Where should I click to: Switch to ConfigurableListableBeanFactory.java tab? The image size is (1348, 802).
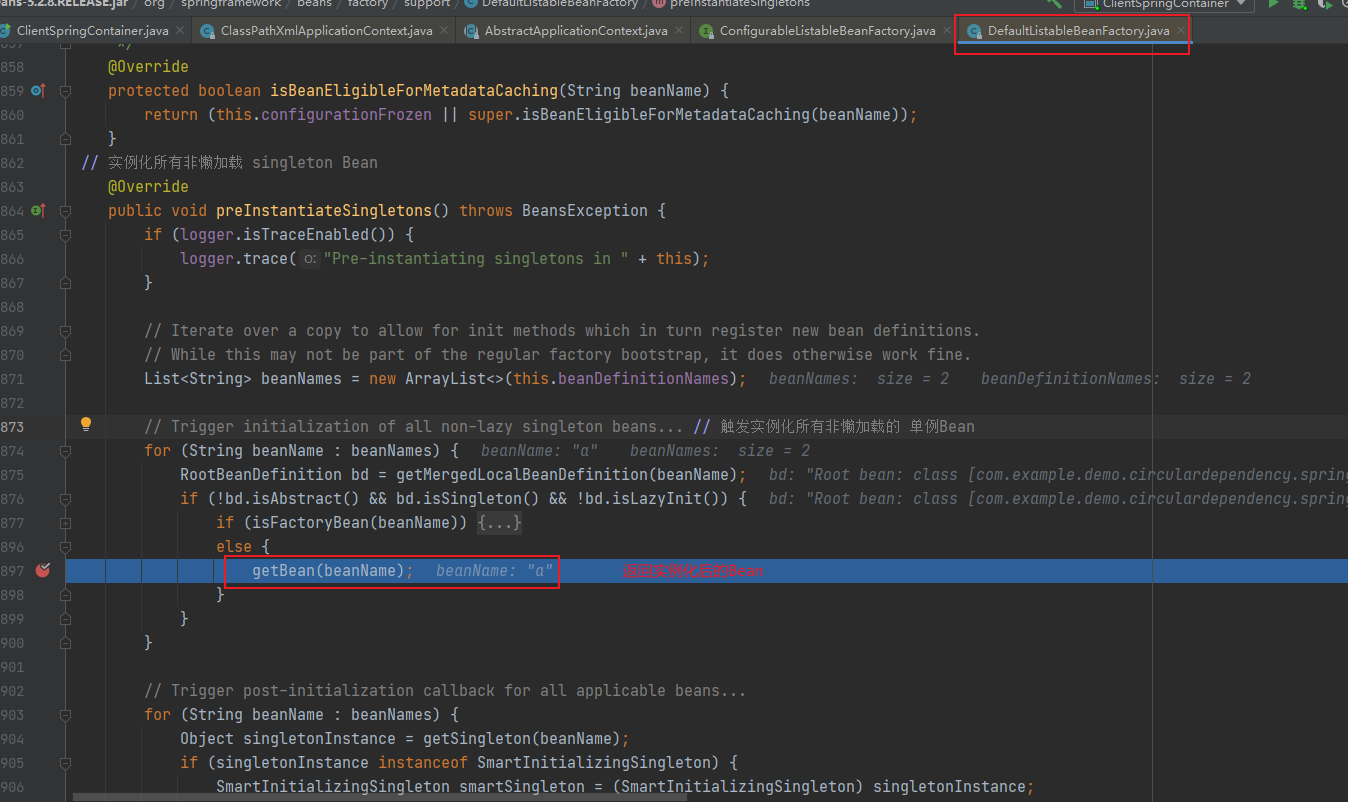827,31
